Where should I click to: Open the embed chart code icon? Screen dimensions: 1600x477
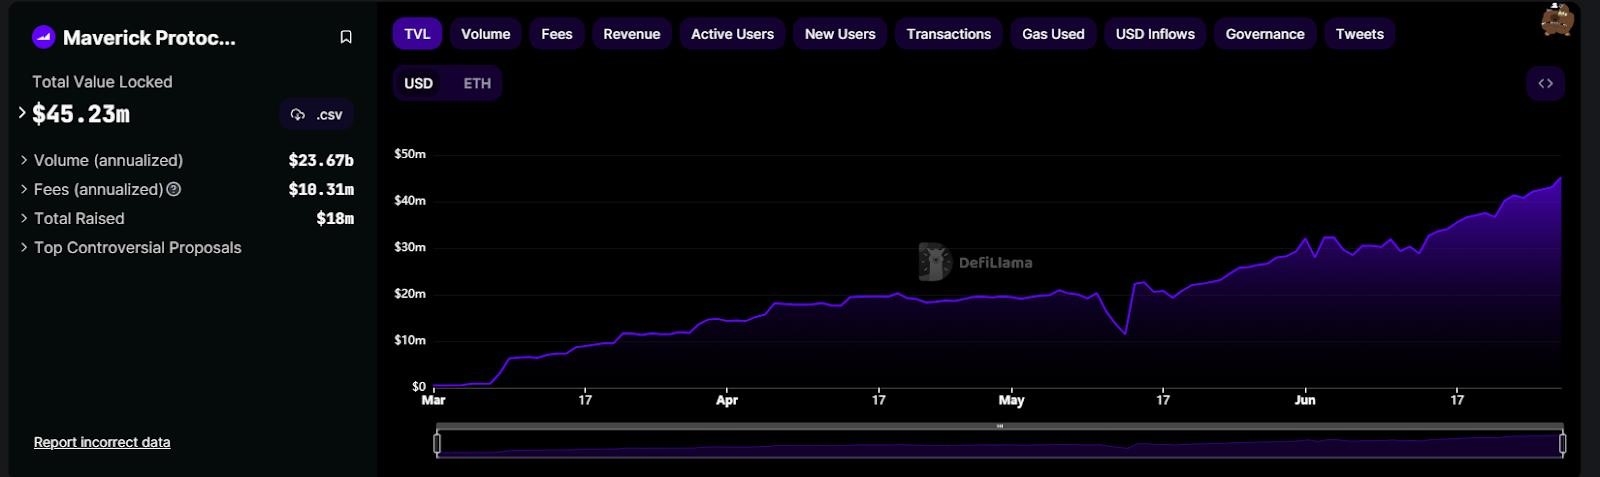(x=1545, y=83)
